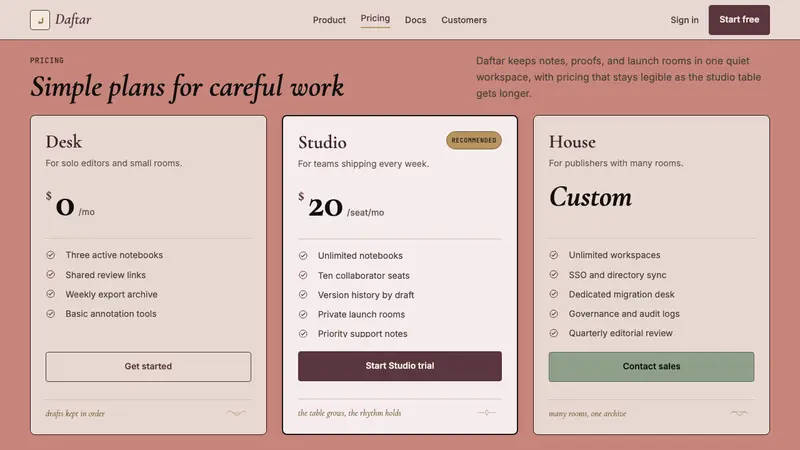Click check icon beside Version history by draft
This screenshot has width=800, height=450.
click(x=303, y=294)
